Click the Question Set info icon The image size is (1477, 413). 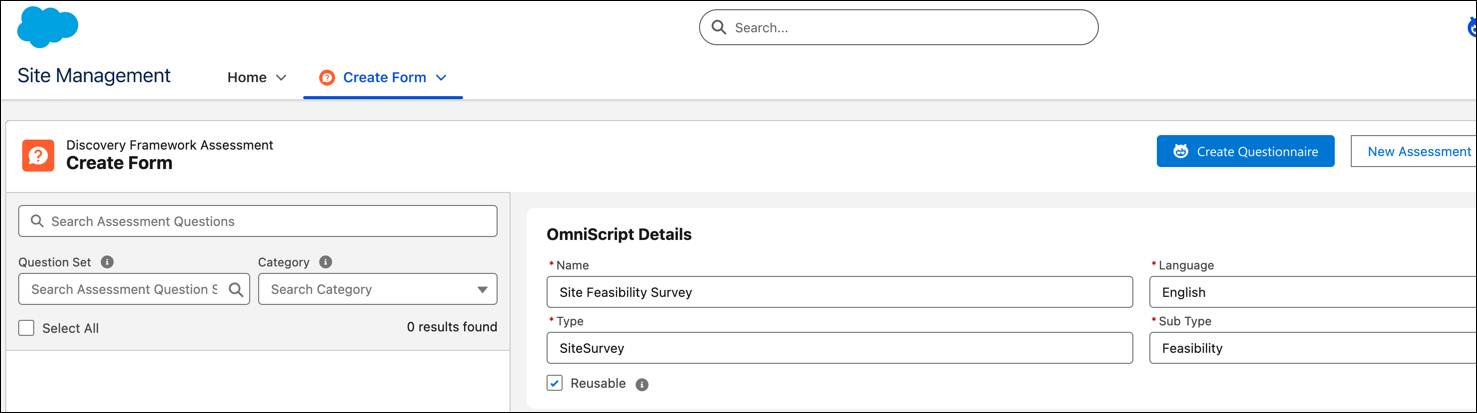coord(107,262)
